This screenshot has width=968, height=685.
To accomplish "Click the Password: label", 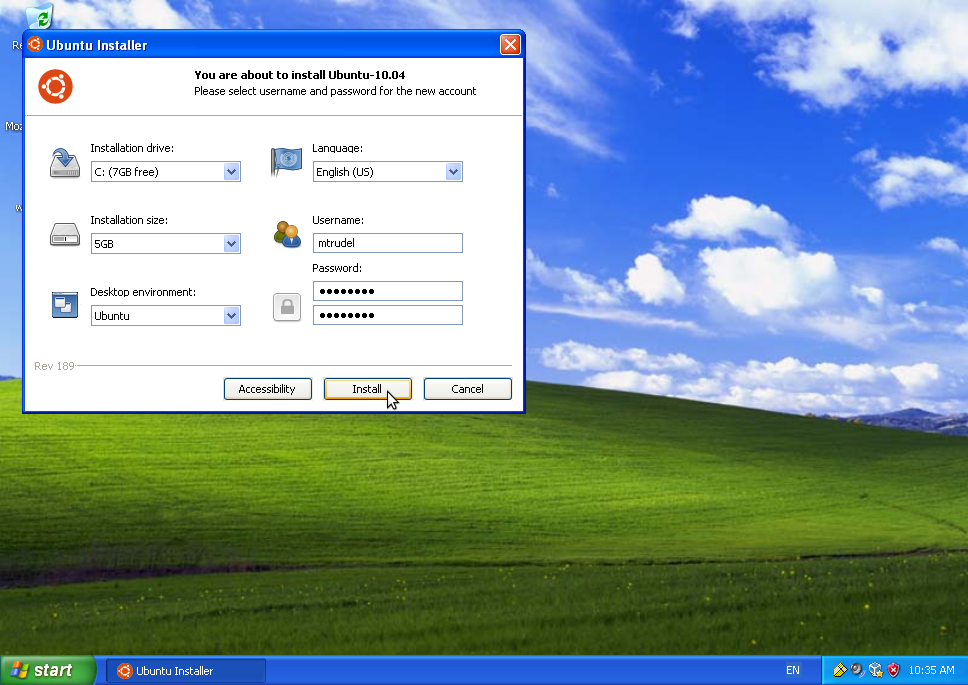I will [x=337, y=268].
